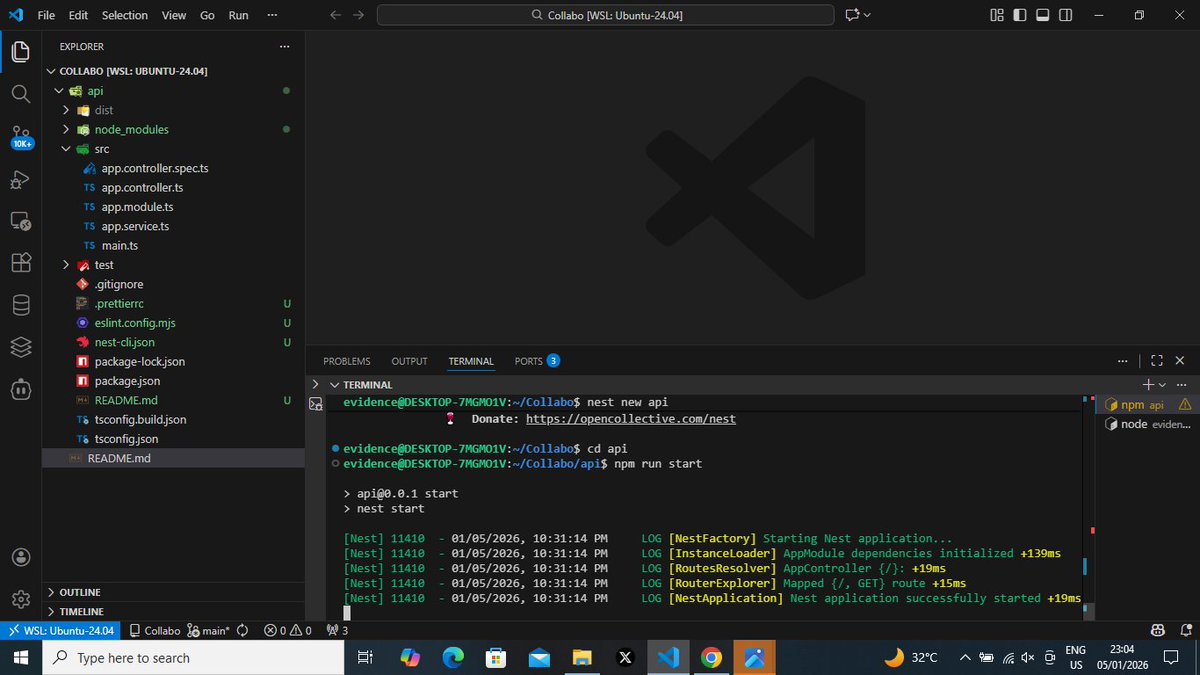Image resolution: width=1200 pixels, height=675 pixels.
Task: Open main.ts file
Action: pyautogui.click(x=119, y=245)
